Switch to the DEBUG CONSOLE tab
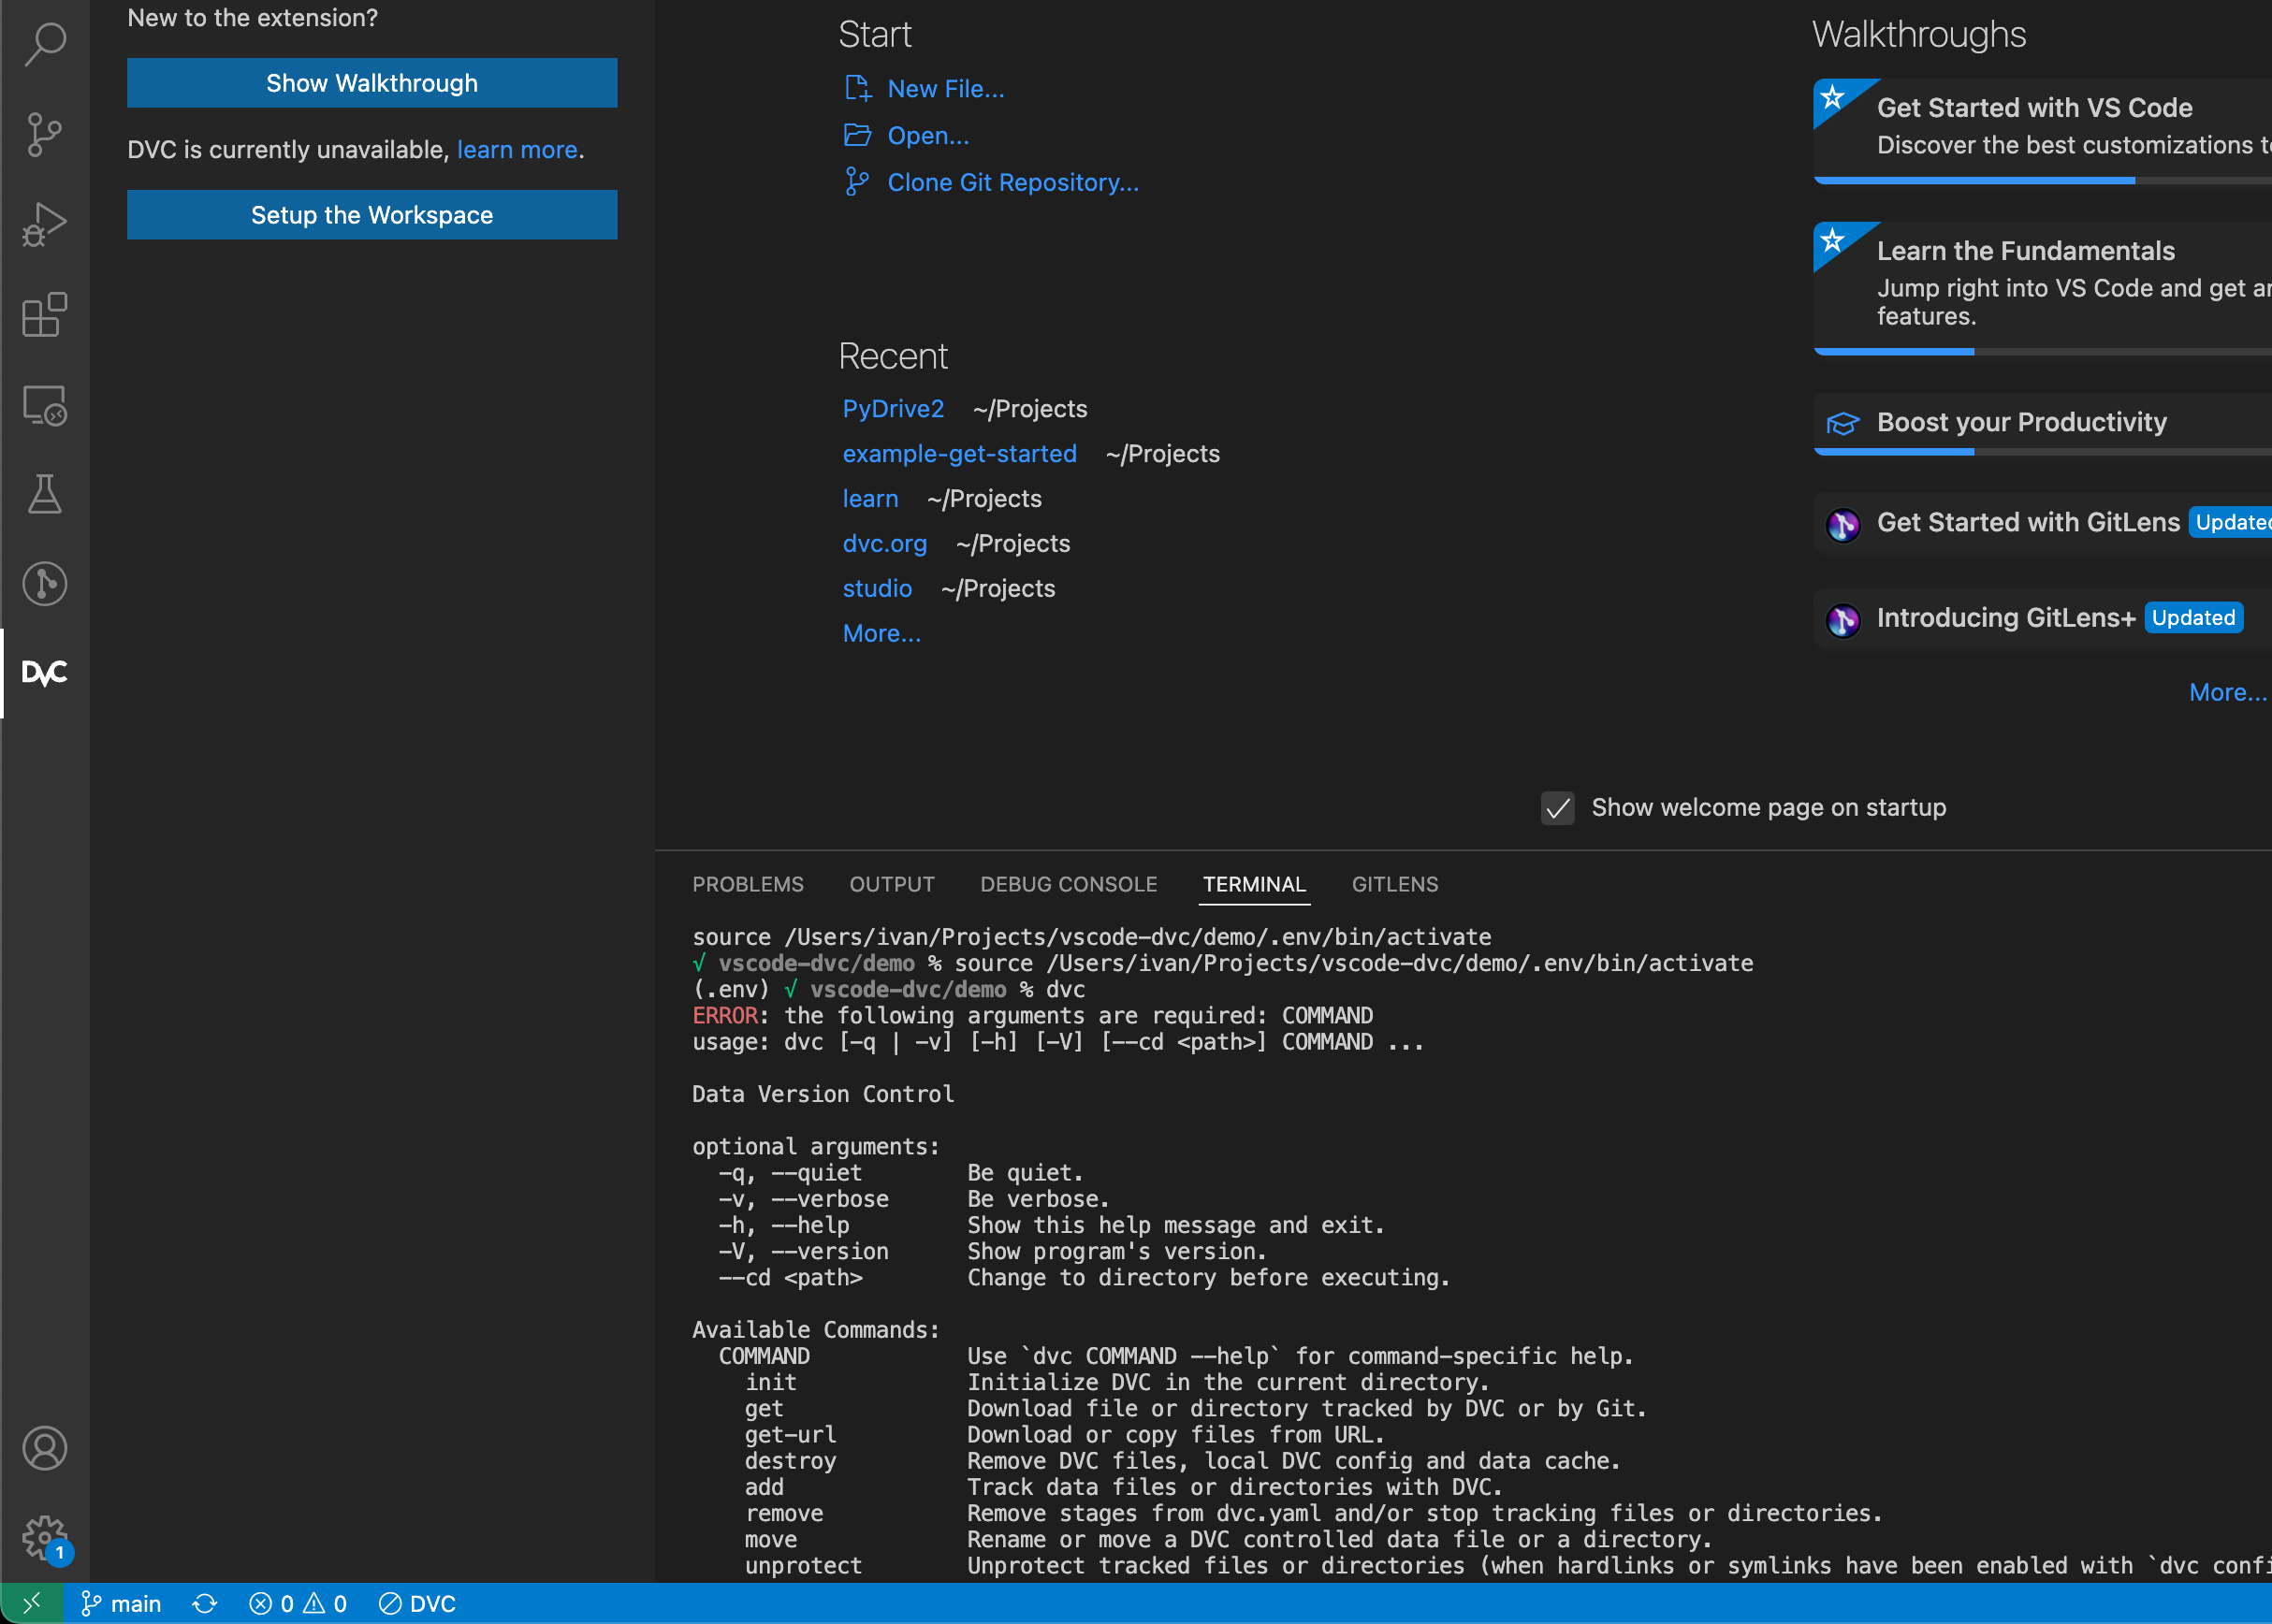 [x=1069, y=884]
